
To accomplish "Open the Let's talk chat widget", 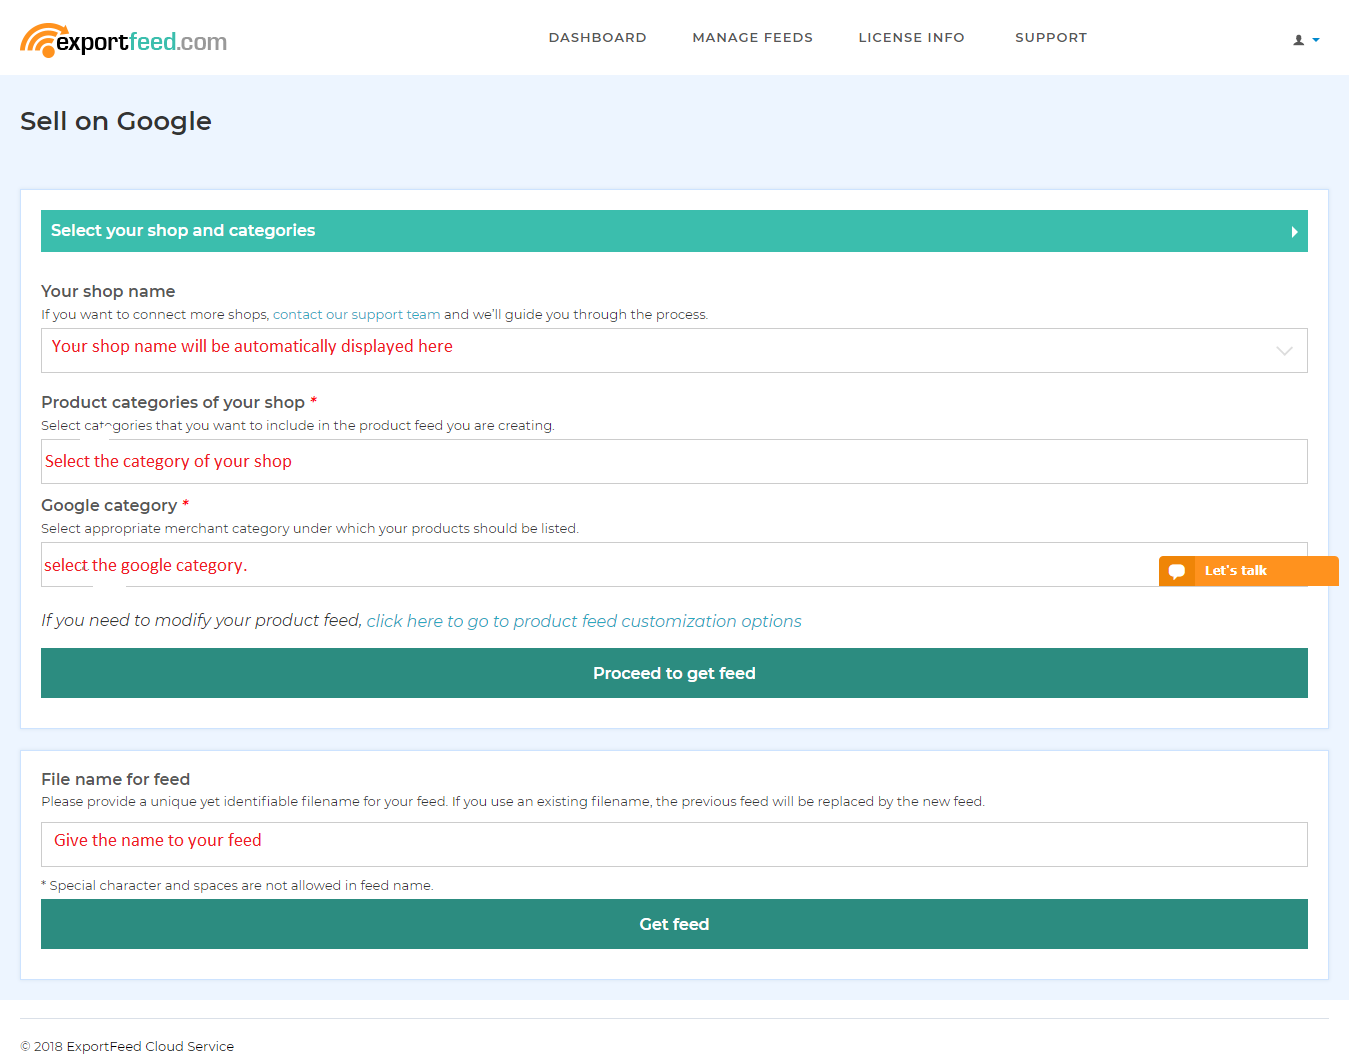I will pyautogui.click(x=1248, y=570).
